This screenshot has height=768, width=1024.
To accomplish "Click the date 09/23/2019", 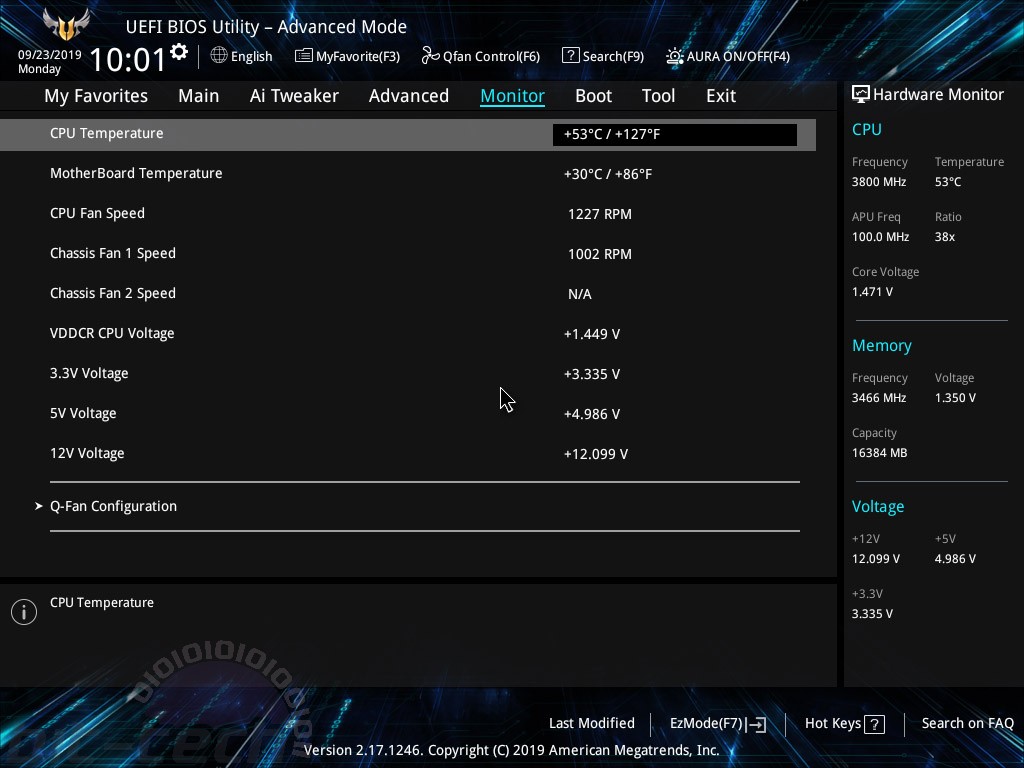I will (x=50, y=55).
